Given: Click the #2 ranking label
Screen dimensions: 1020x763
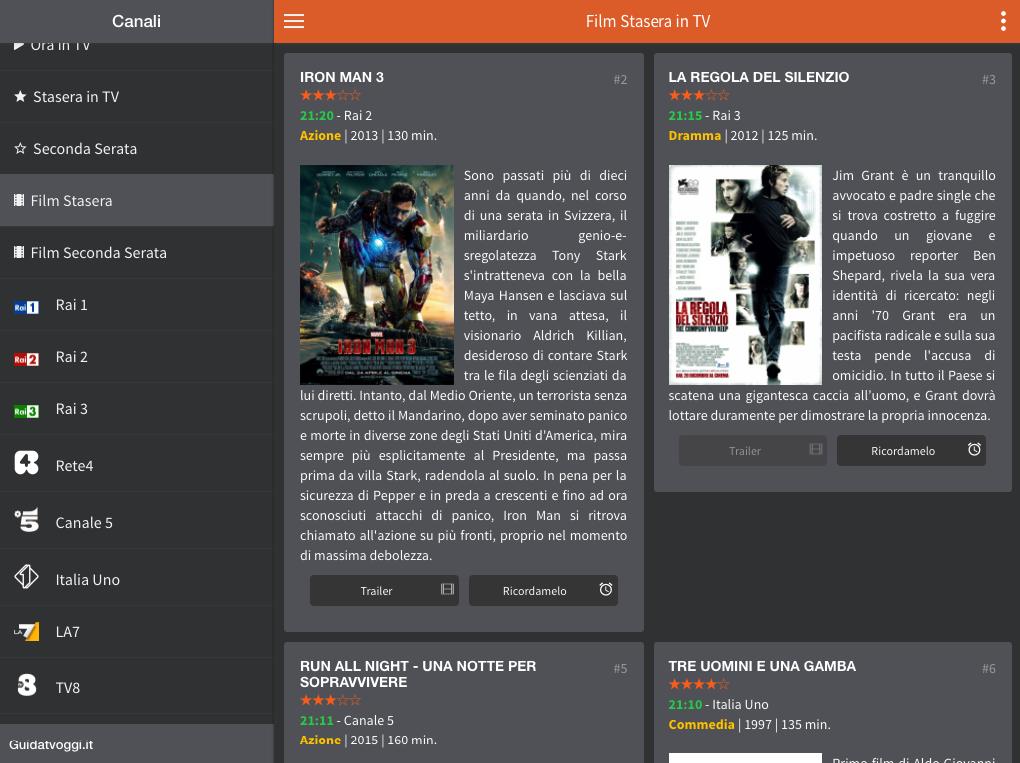Looking at the screenshot, I should pyautogui.click(x=620, y=79).
